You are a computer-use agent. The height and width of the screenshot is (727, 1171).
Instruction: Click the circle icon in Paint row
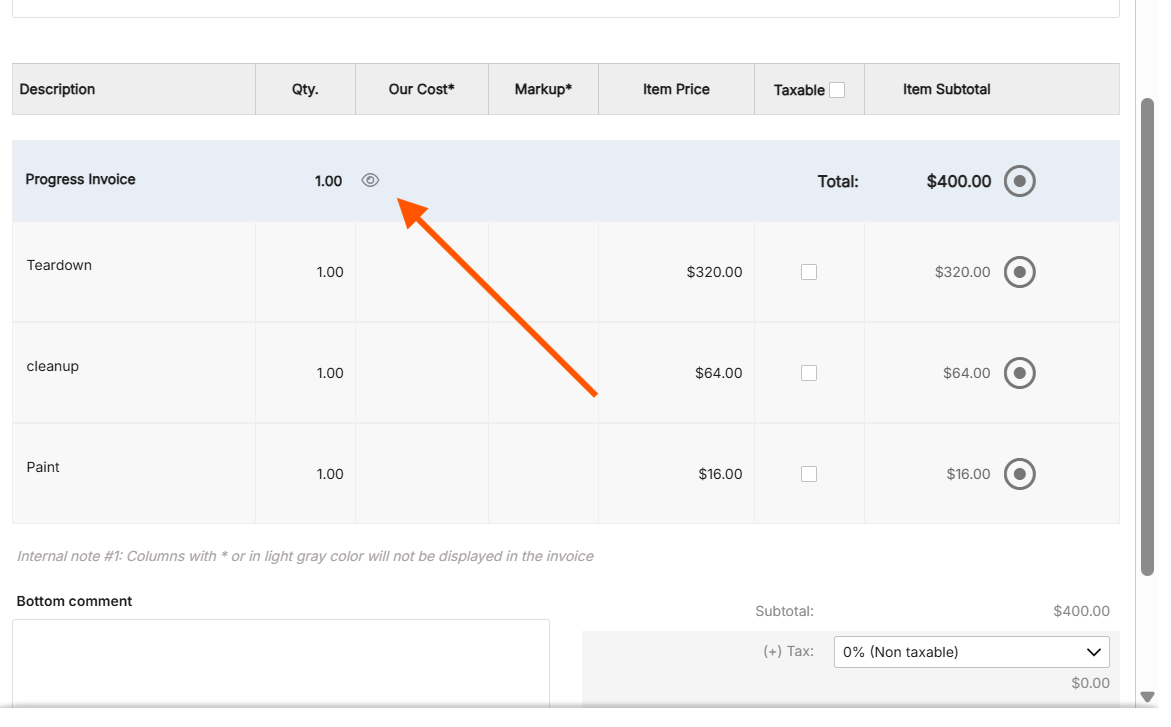click(x=1019, y=474)
